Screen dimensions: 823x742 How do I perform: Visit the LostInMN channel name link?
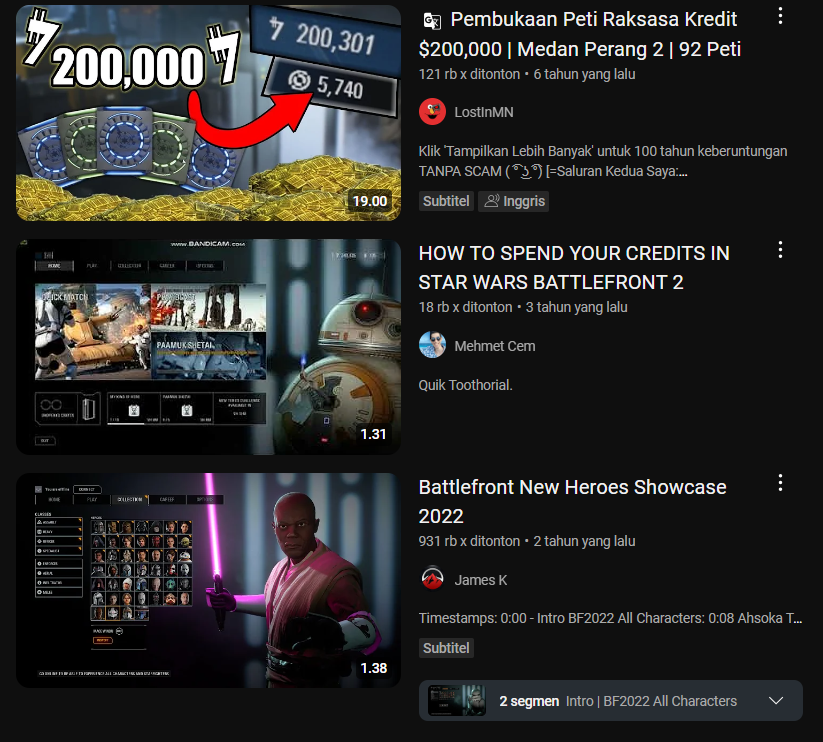coord(483,112)
